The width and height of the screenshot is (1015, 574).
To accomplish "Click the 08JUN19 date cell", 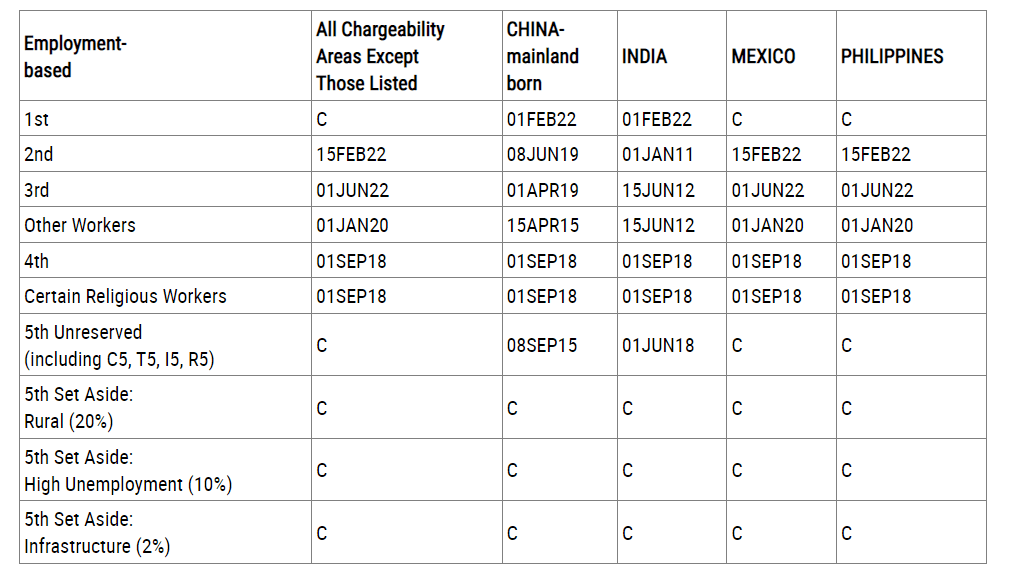I will pos(542,155).
